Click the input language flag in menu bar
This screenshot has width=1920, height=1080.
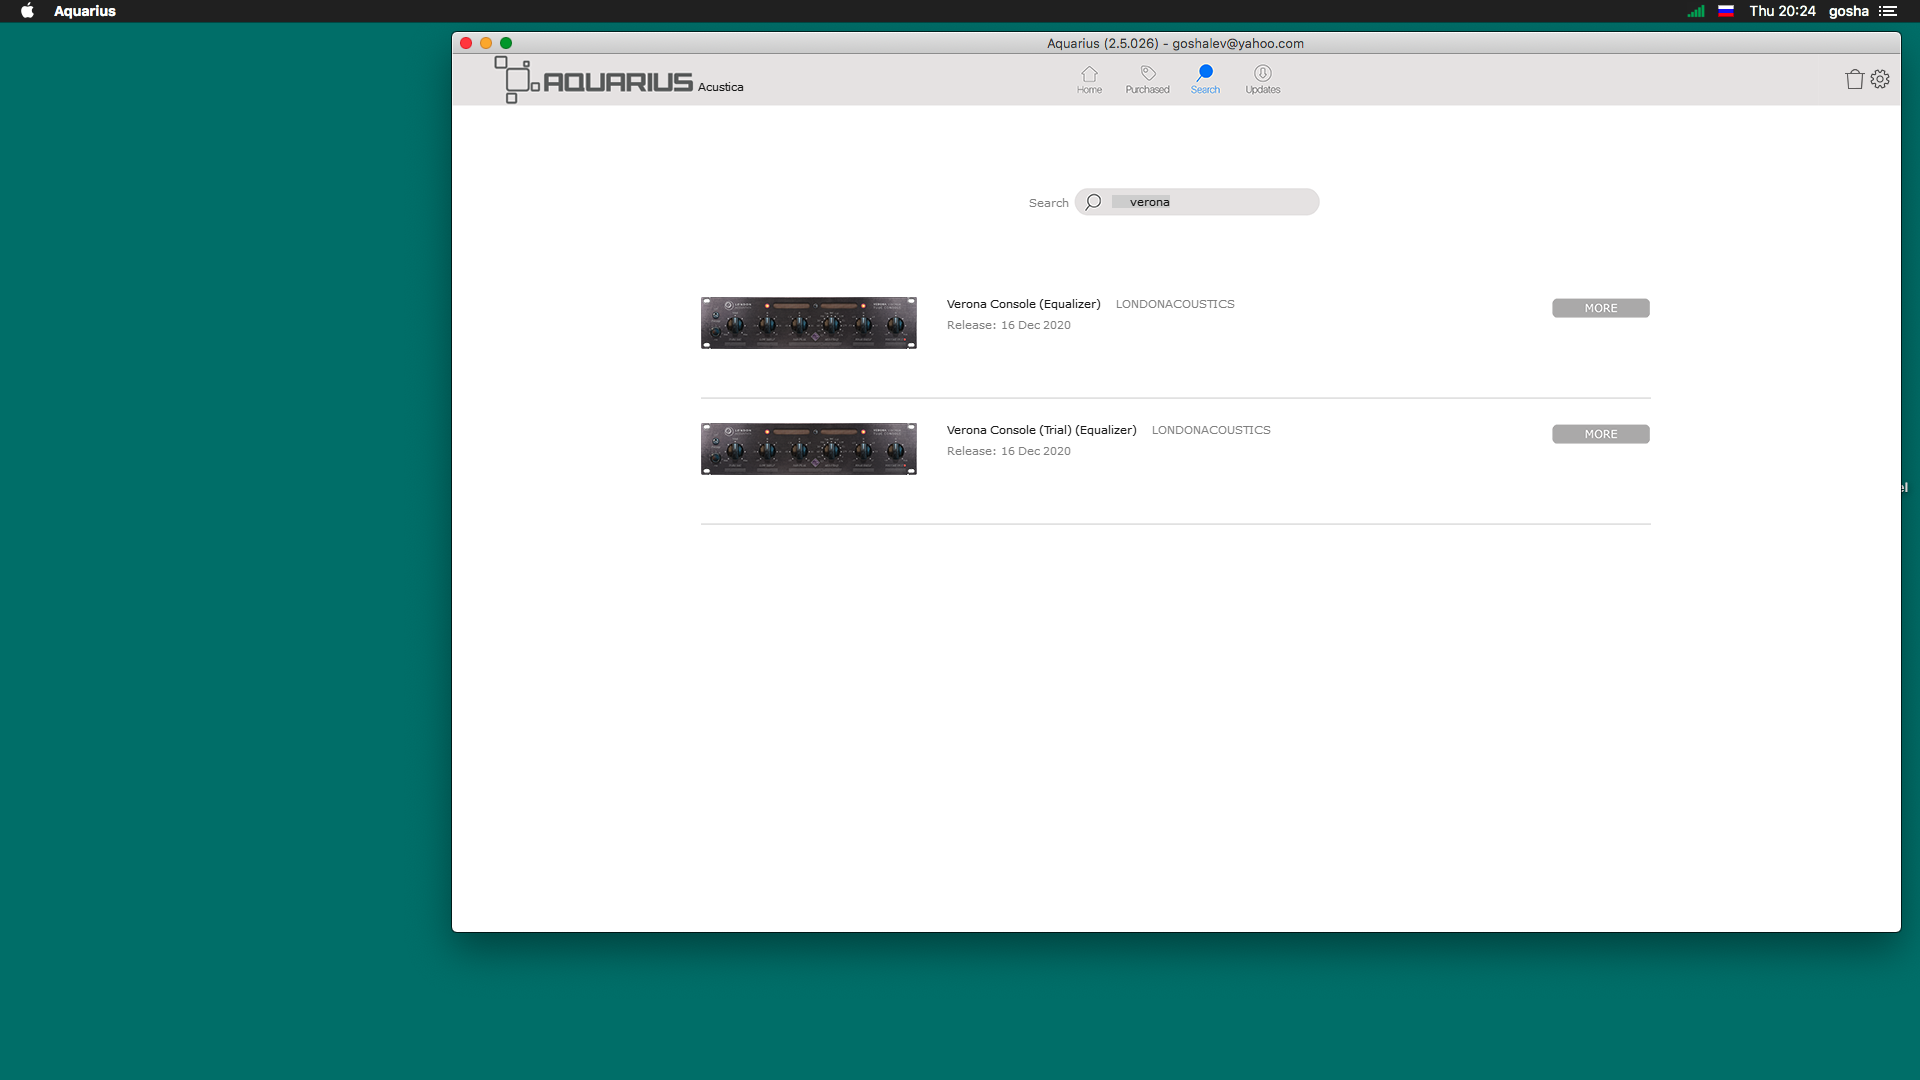pos(1726,11)
